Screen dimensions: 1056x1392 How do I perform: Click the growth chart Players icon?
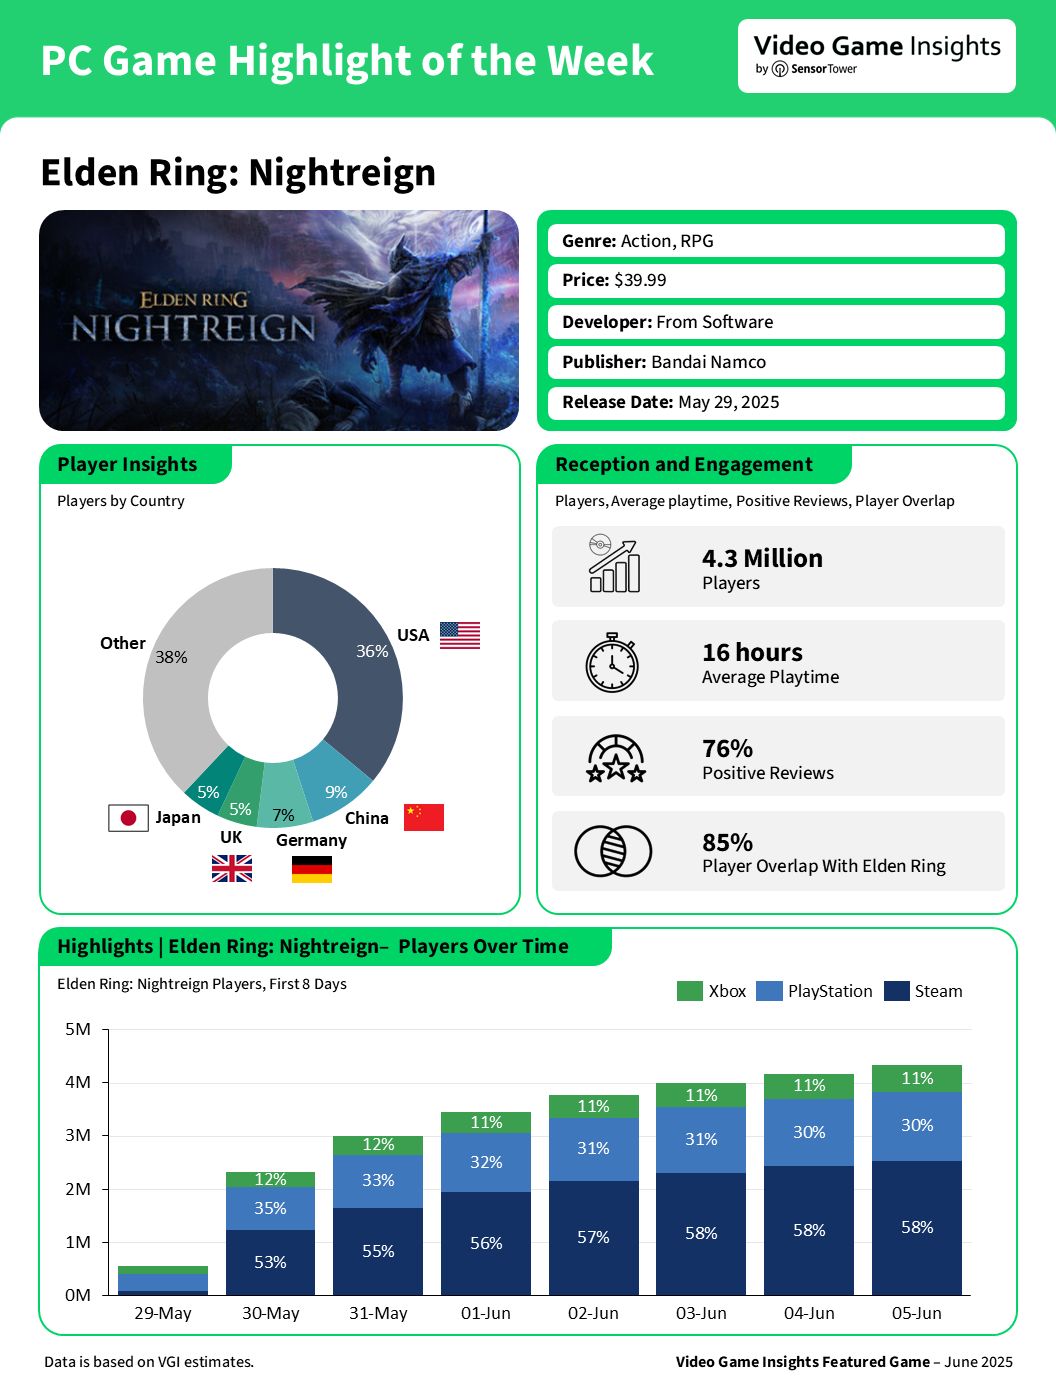(x=614, y=564)
